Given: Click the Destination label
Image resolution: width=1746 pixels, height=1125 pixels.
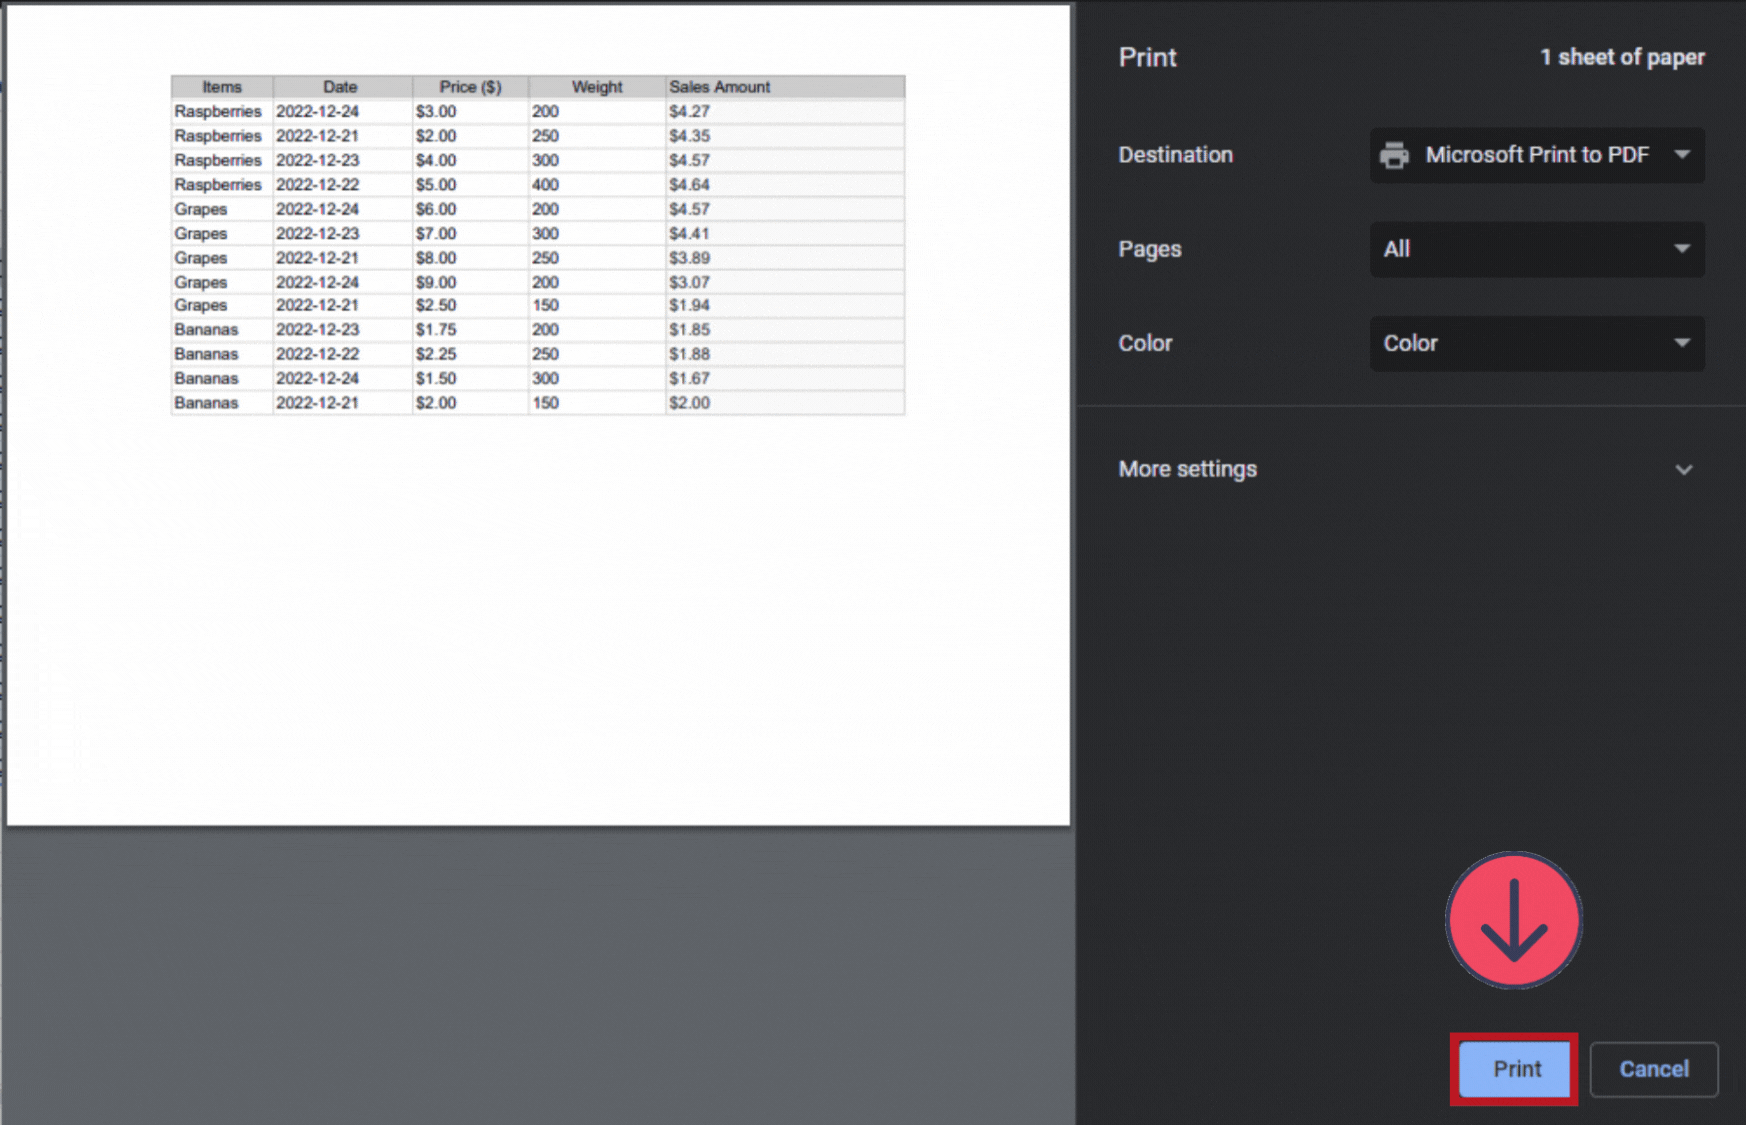Looking at the screenshot, I should [x=1175, y=155].
